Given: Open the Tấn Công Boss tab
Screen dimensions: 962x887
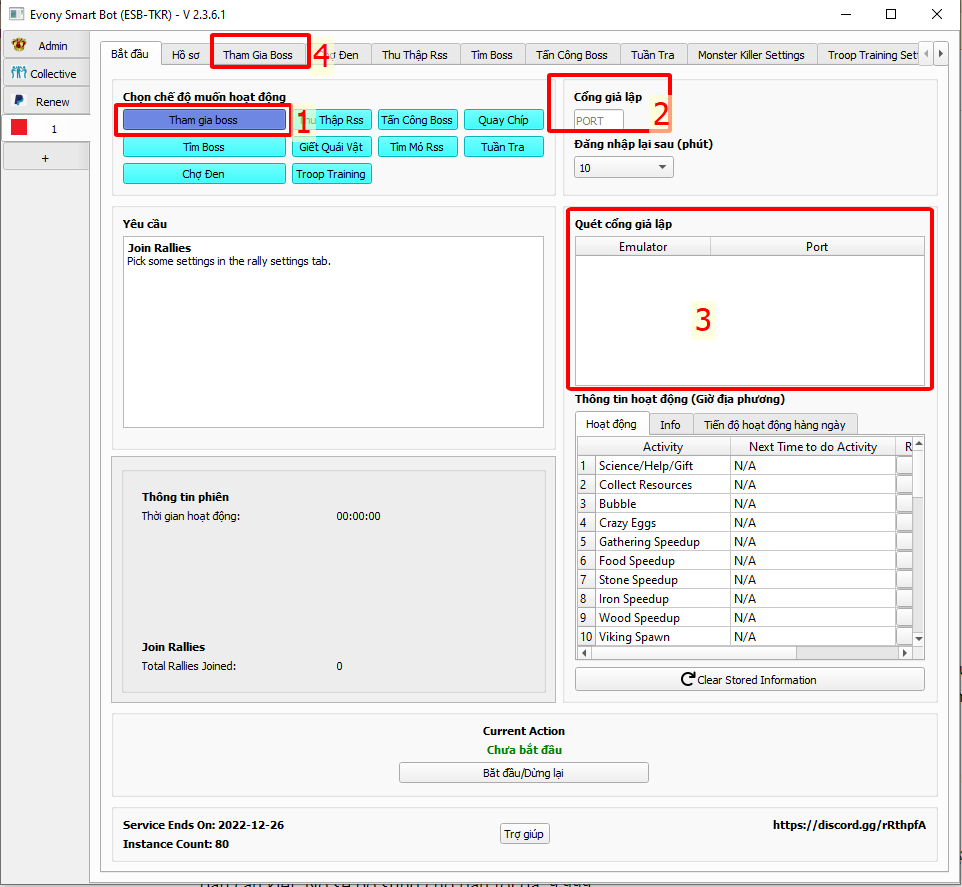Looking at the screenshot, I should [x=572, y=55].
